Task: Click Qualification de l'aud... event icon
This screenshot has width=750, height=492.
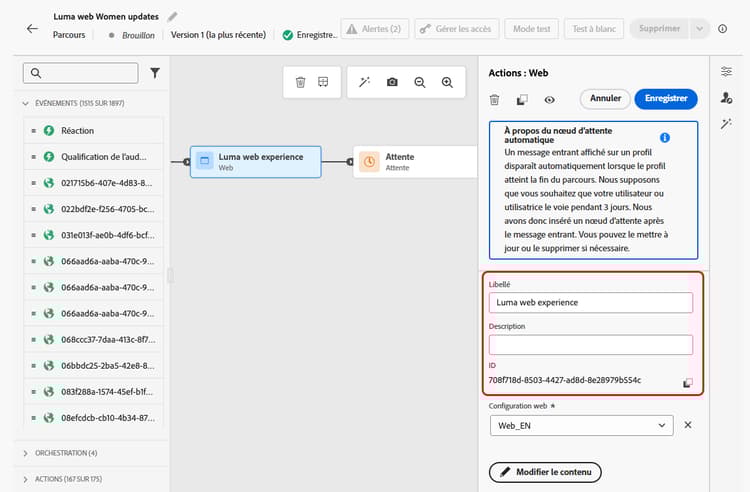Action: [49, 157]
